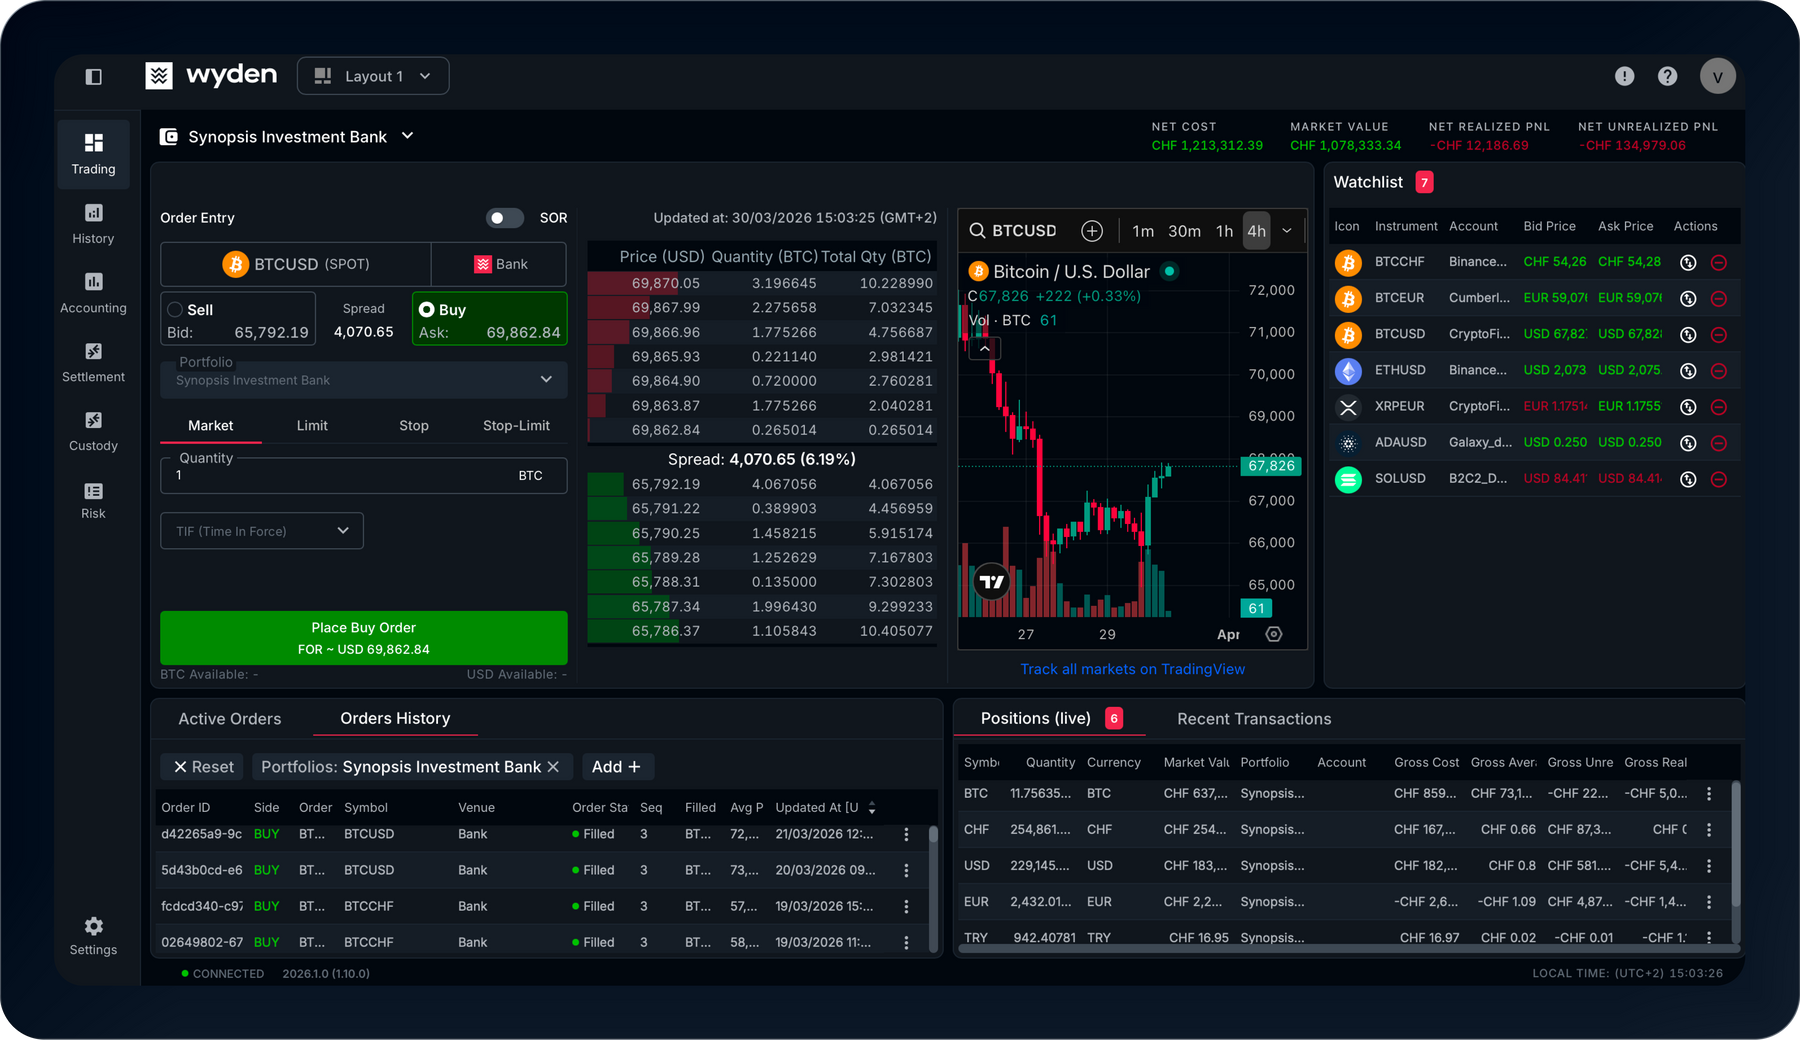This screenshot has height=1040, width=1800.
Task: Switch to the Orders History tab
Action: (395, 719)
